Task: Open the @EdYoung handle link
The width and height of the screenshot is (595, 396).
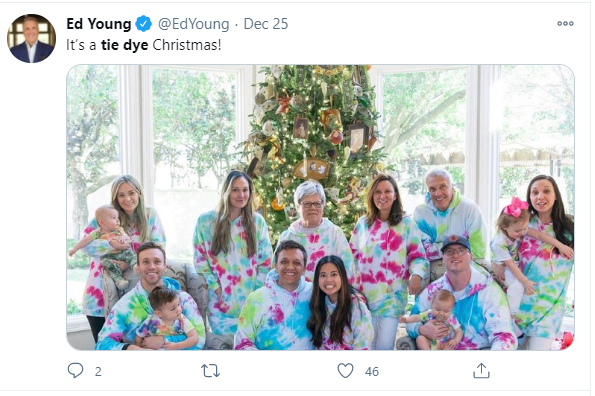Action: (x=194, y=24)
